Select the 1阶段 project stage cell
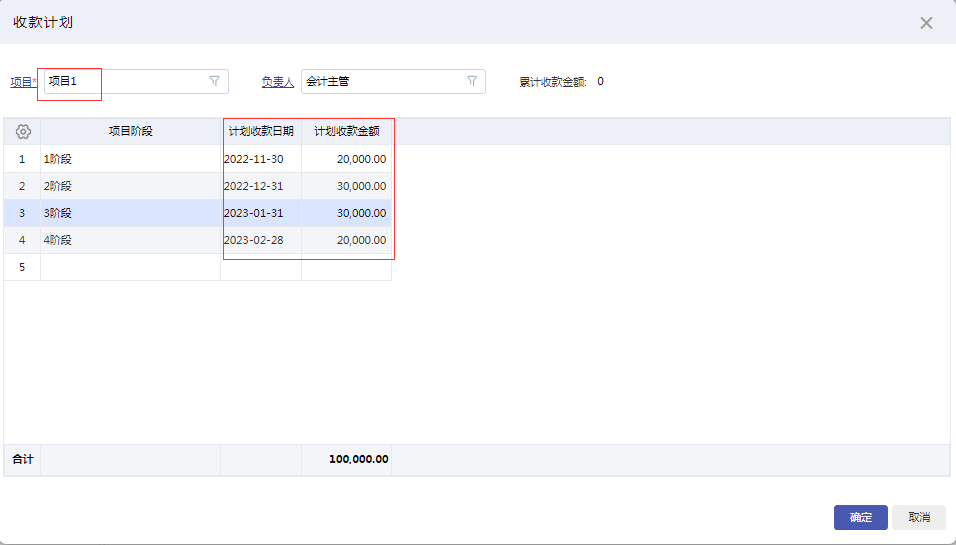Image resolution: width=956 pixels, height=545 pixels. [130, 159]
